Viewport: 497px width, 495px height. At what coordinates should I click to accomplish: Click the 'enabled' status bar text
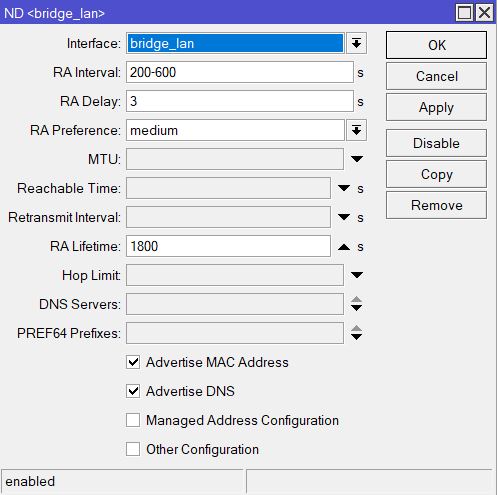30,482
